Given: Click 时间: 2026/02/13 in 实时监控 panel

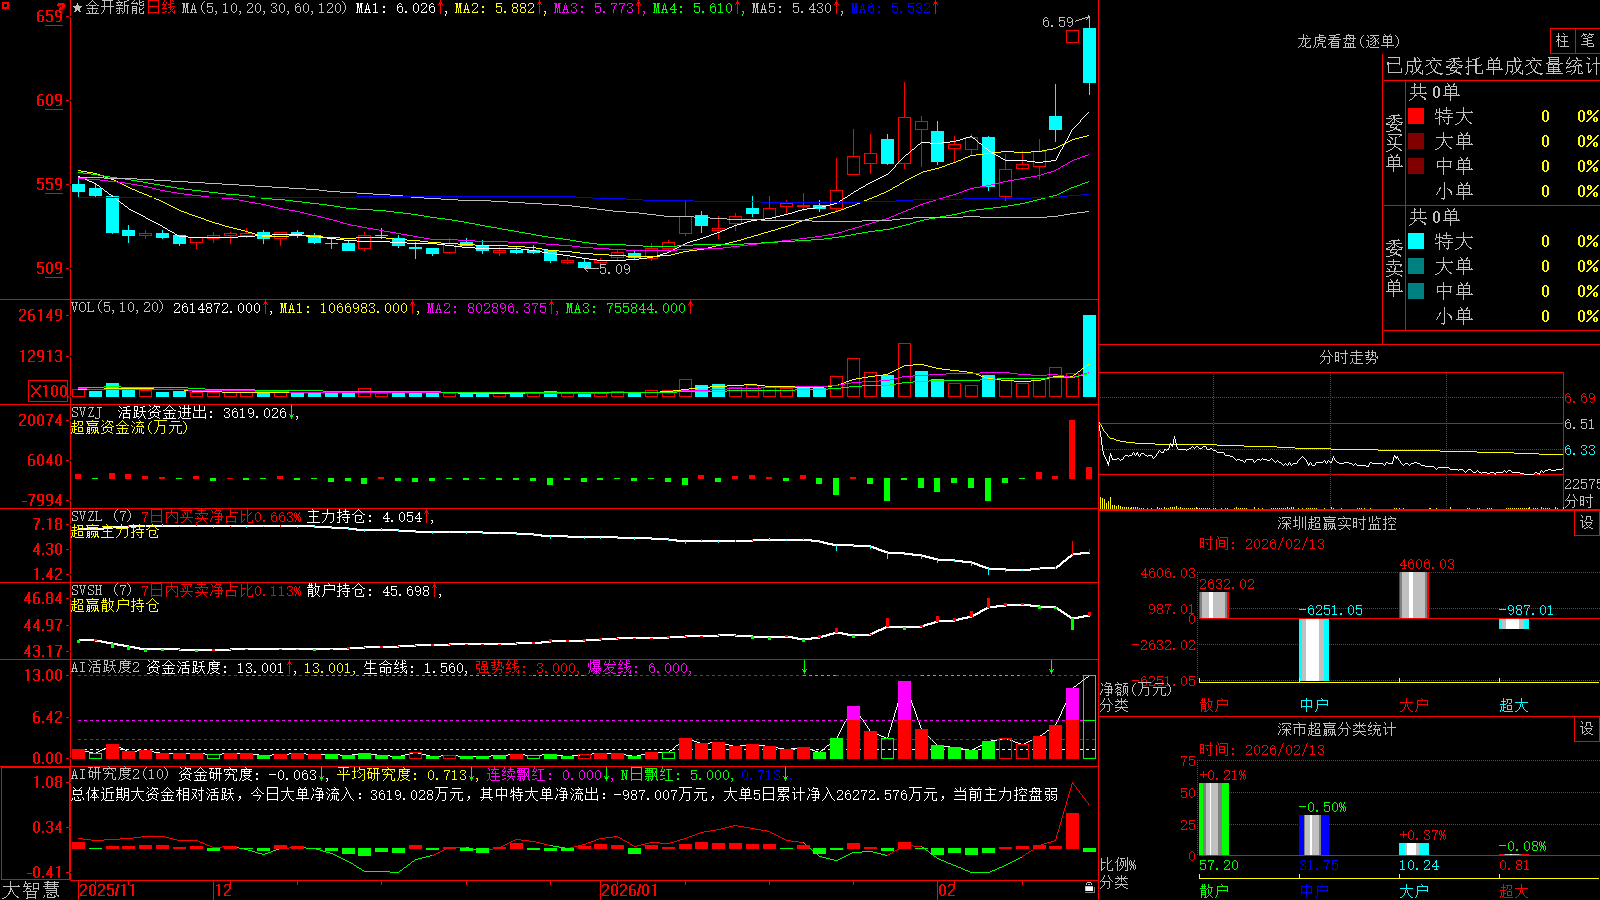Looking at the screenshot, I should pyautogui.click(x=1262, y=544).
